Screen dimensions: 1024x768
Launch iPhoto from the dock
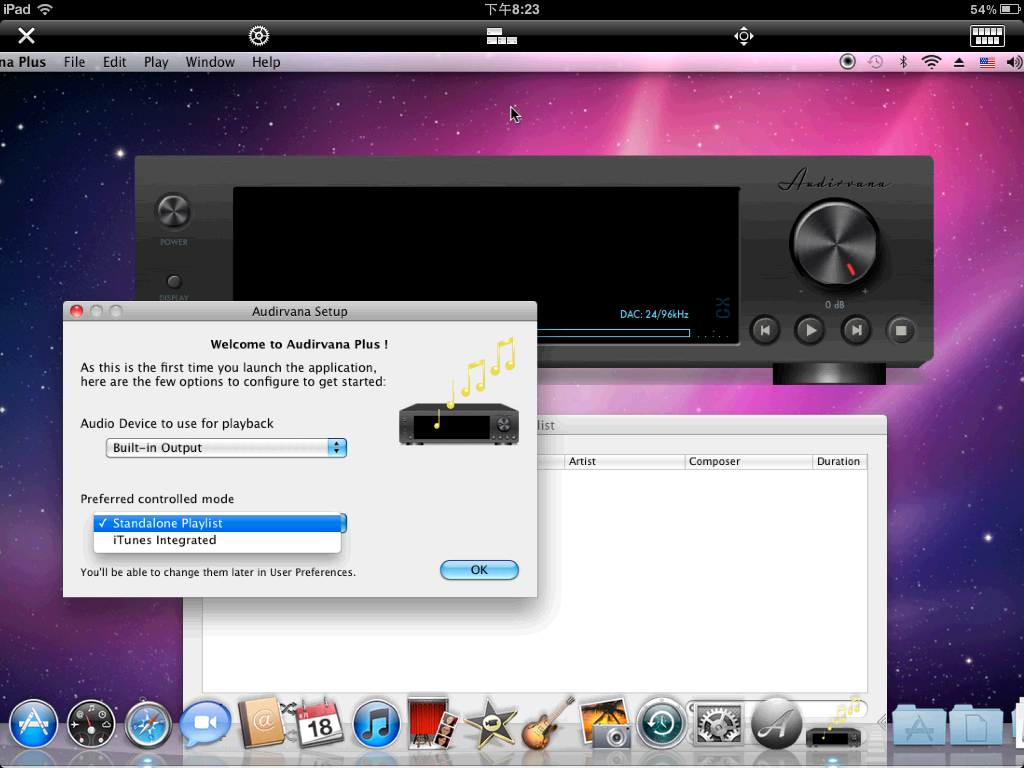click(605, 723)
